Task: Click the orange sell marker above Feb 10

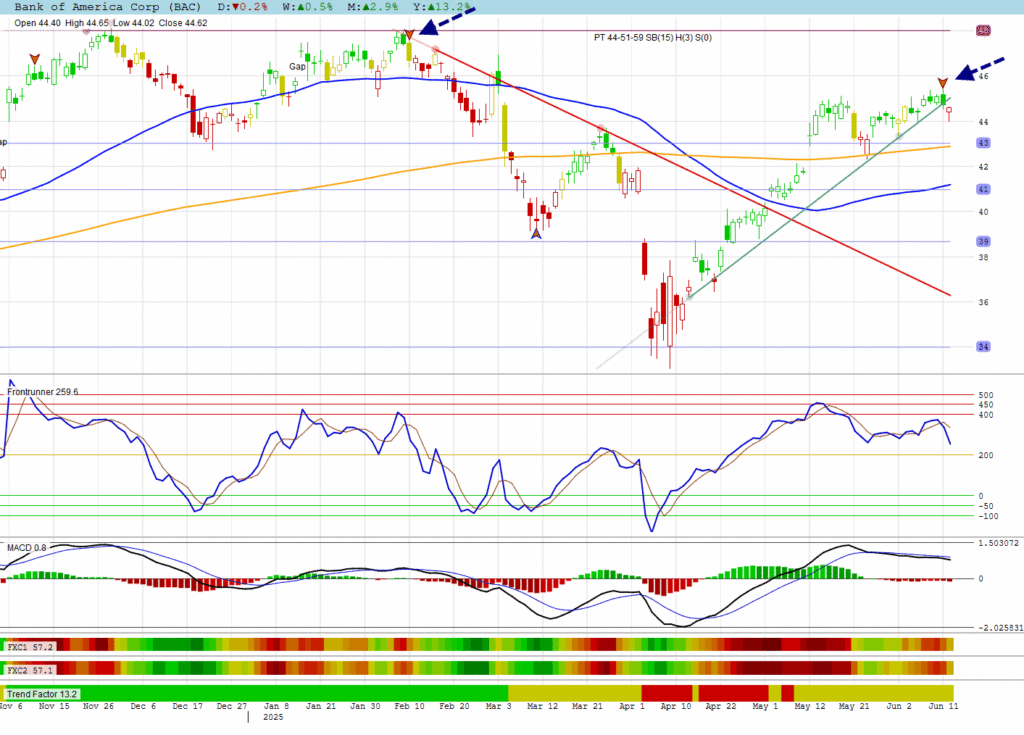Action: coord(409,34)
